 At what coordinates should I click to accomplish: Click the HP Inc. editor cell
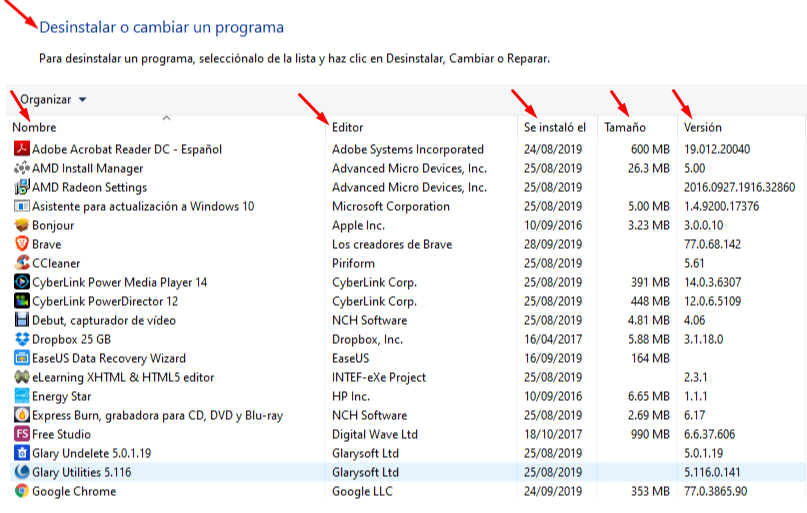(351, 396)
